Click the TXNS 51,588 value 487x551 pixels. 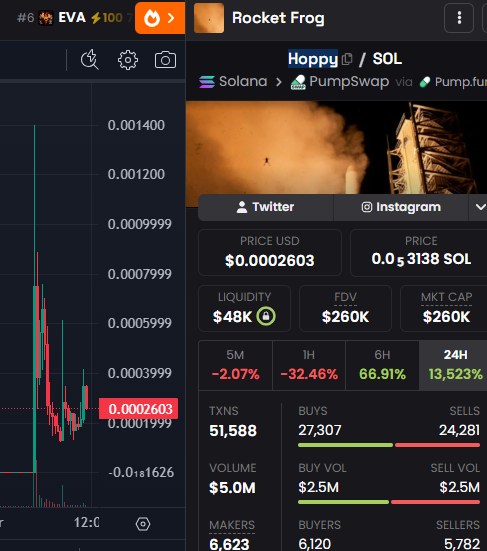(233, 430)
